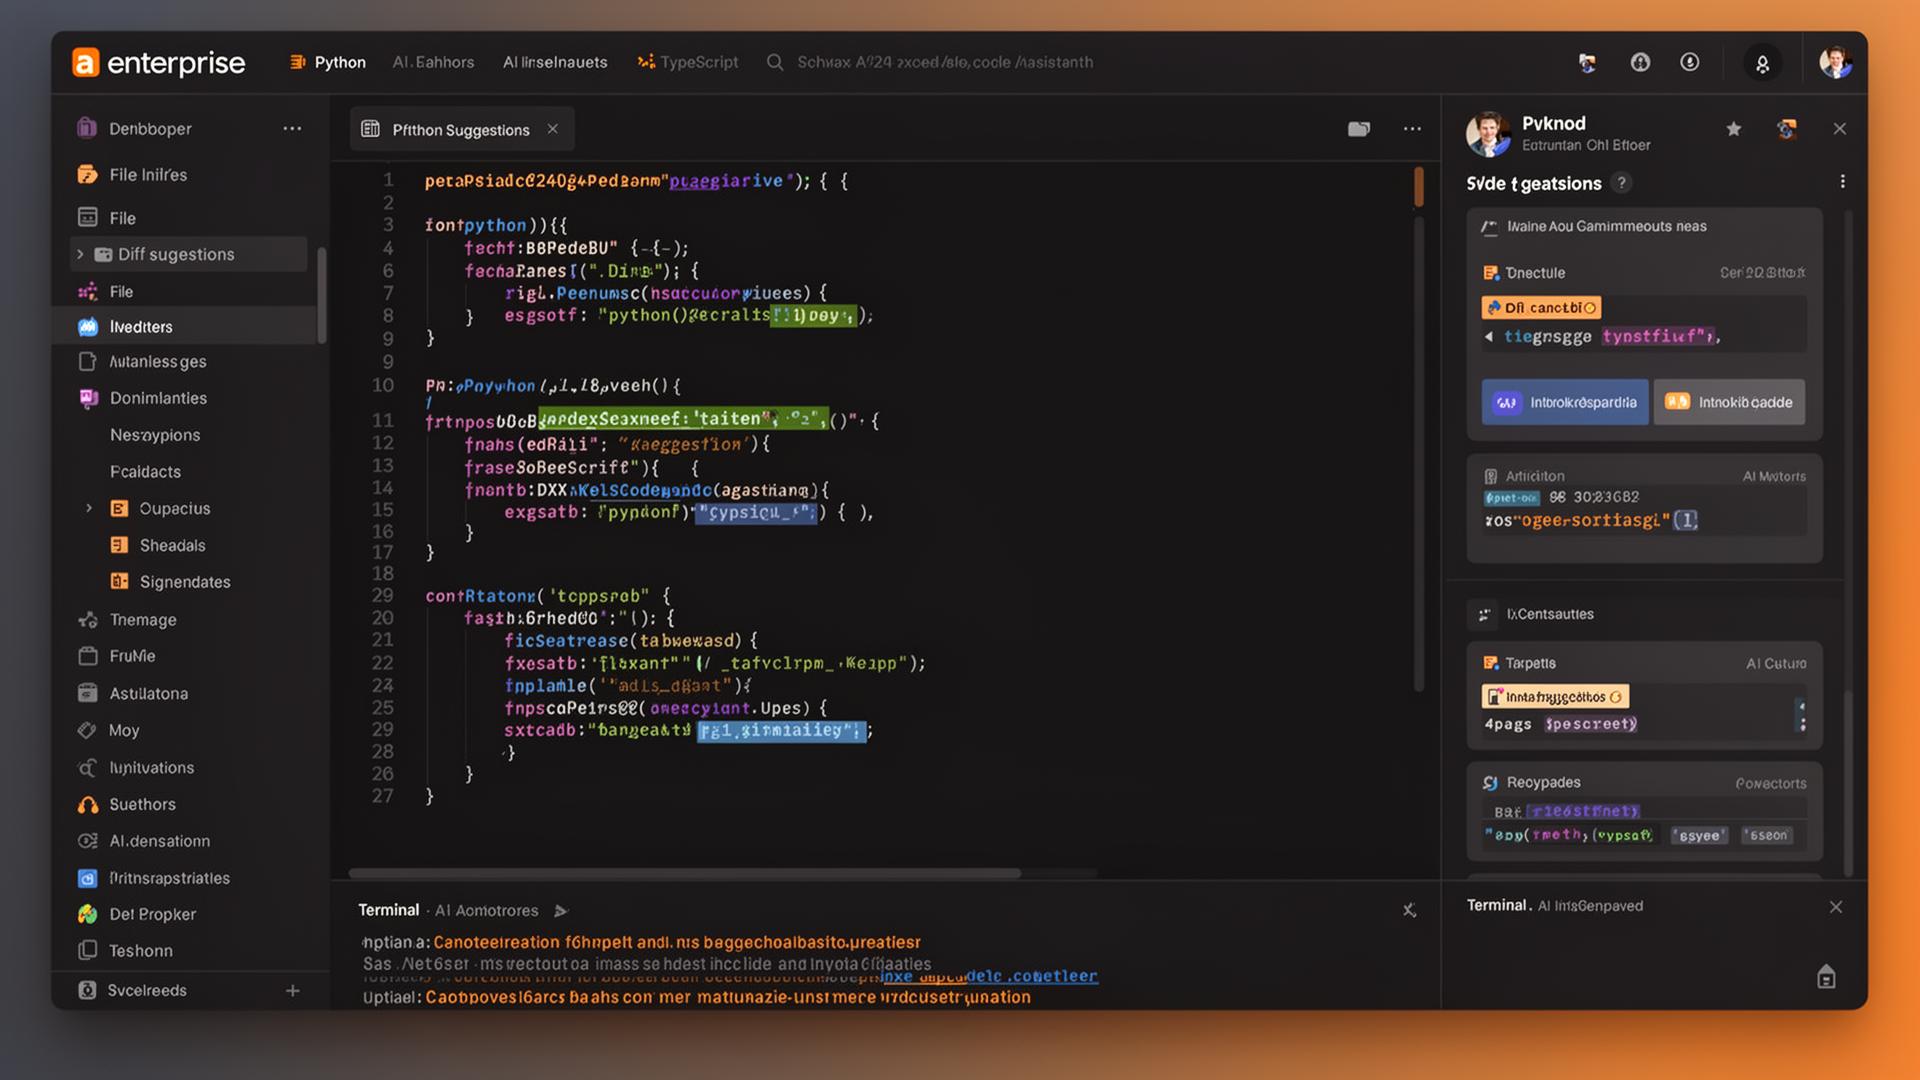Viewport: 1920px width, 1080px height.
Task: Close the Pftthon Suggestions tab
Action: tap(553, 129)
